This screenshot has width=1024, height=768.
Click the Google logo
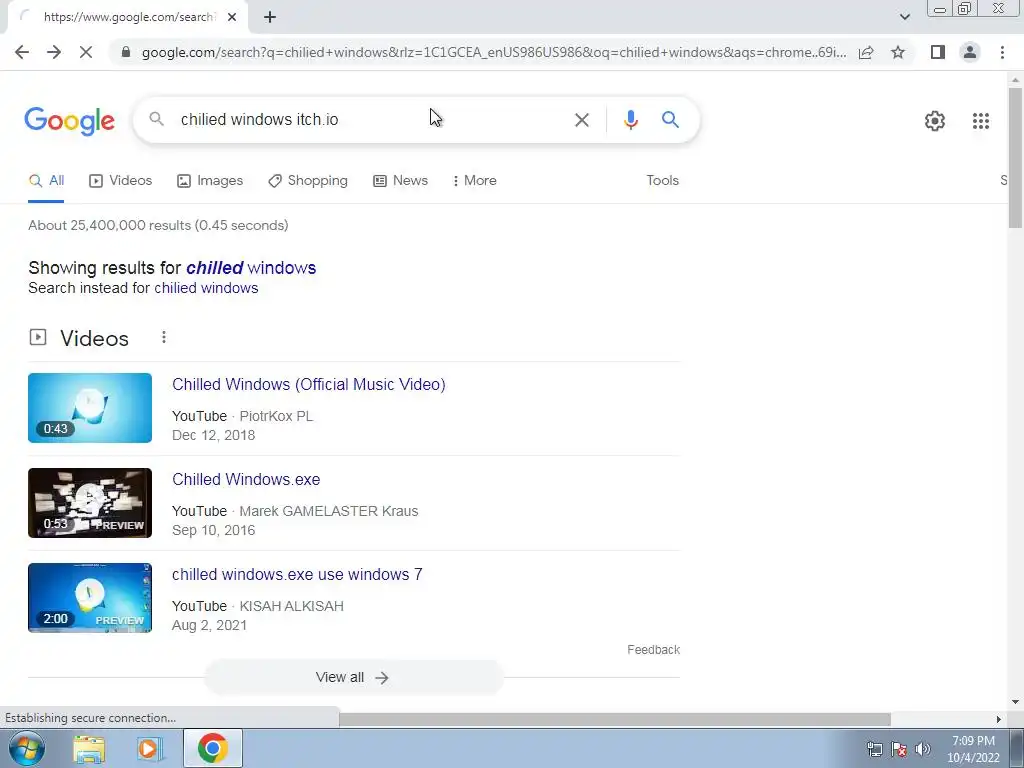point(69,121)
